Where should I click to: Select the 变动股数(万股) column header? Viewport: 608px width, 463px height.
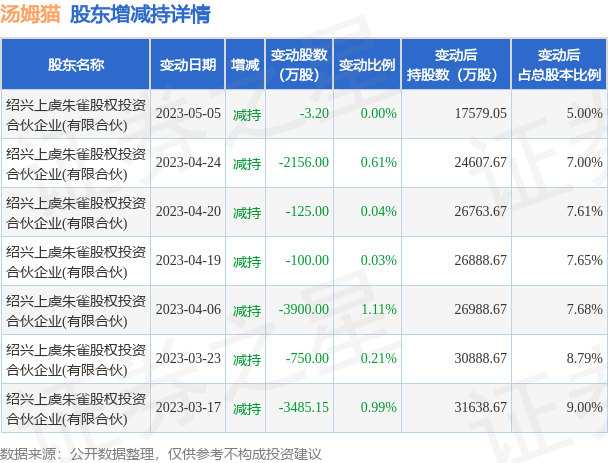tap(299, 65)
